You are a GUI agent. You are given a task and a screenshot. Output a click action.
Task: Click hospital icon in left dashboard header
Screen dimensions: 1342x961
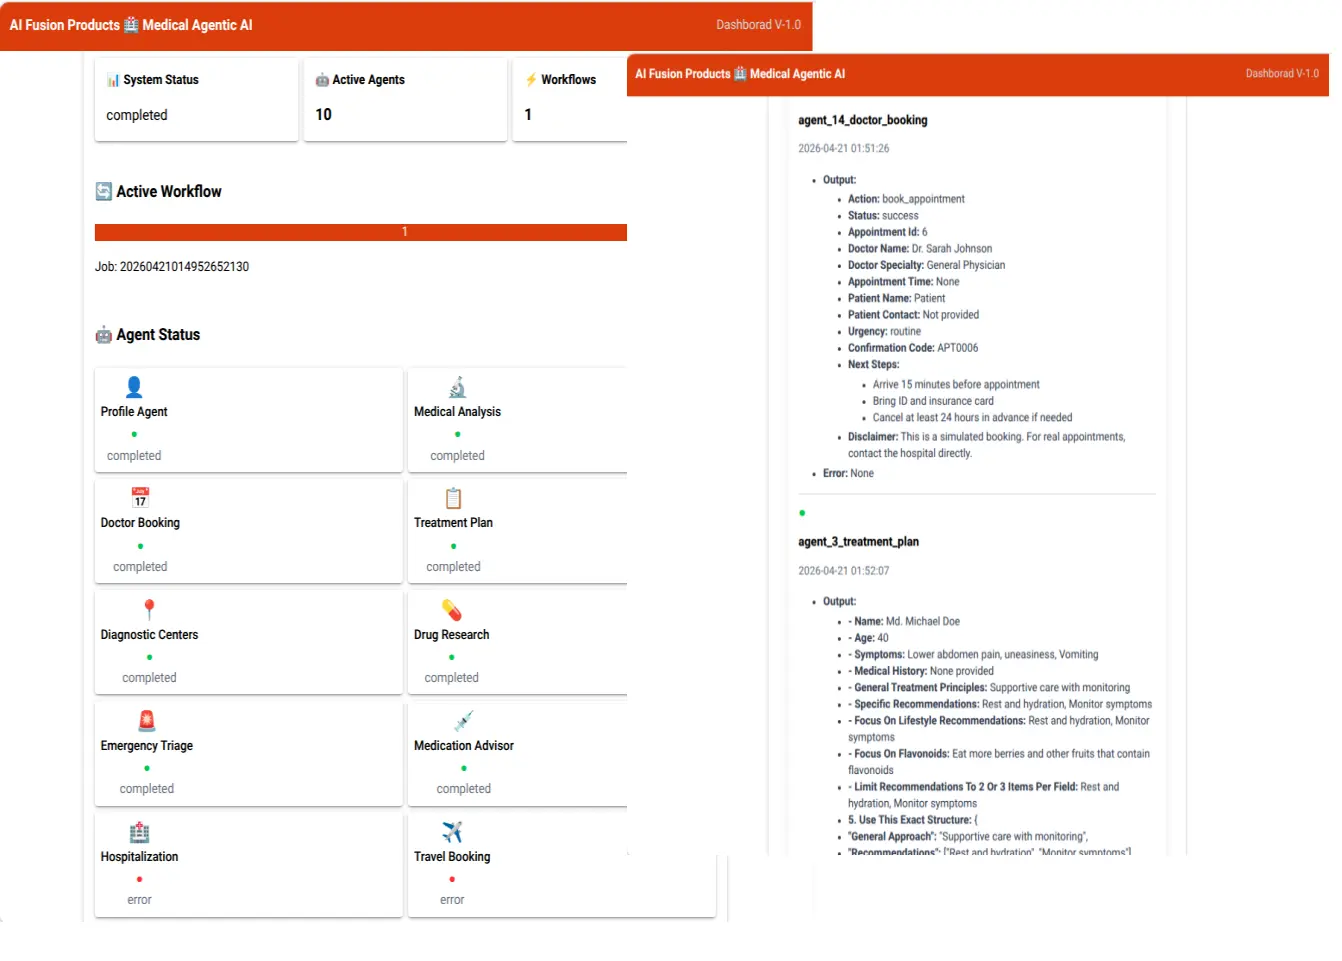[x=131, y=25]
